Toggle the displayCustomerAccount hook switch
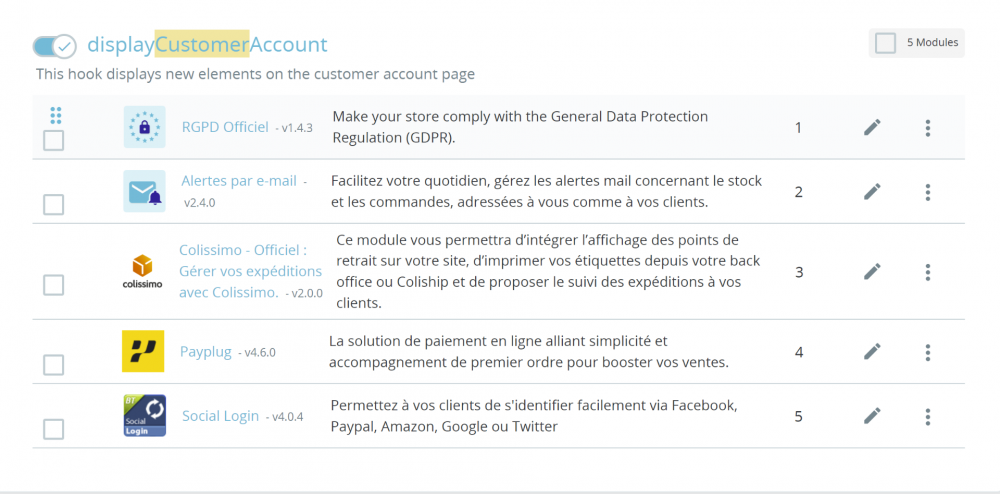 click(x=54, y=46)
